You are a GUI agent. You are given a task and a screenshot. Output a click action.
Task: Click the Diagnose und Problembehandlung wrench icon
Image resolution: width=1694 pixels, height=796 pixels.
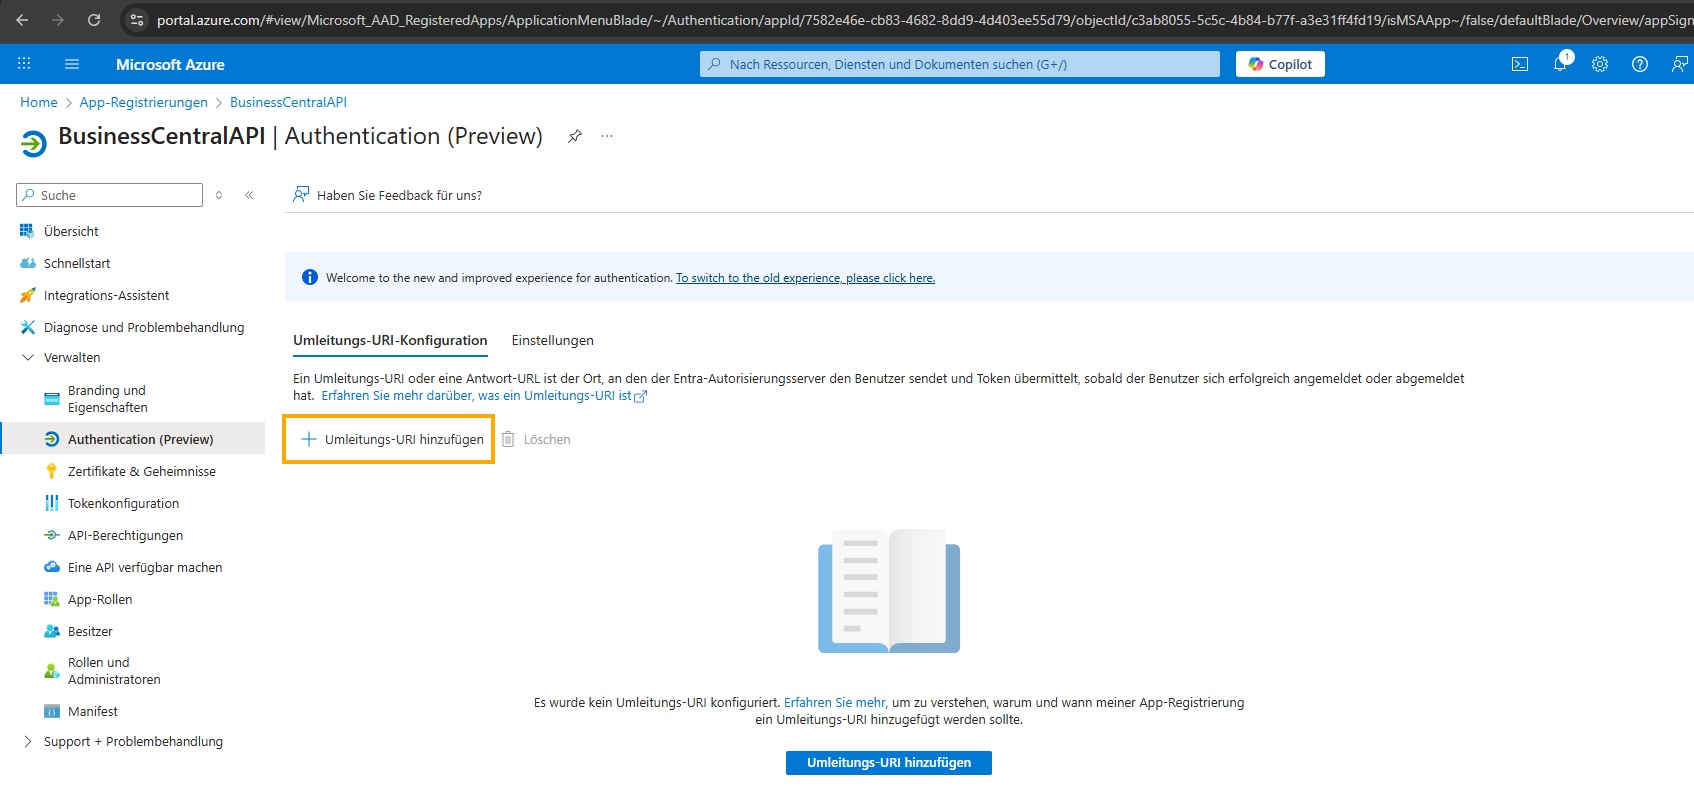click(27, 327)
